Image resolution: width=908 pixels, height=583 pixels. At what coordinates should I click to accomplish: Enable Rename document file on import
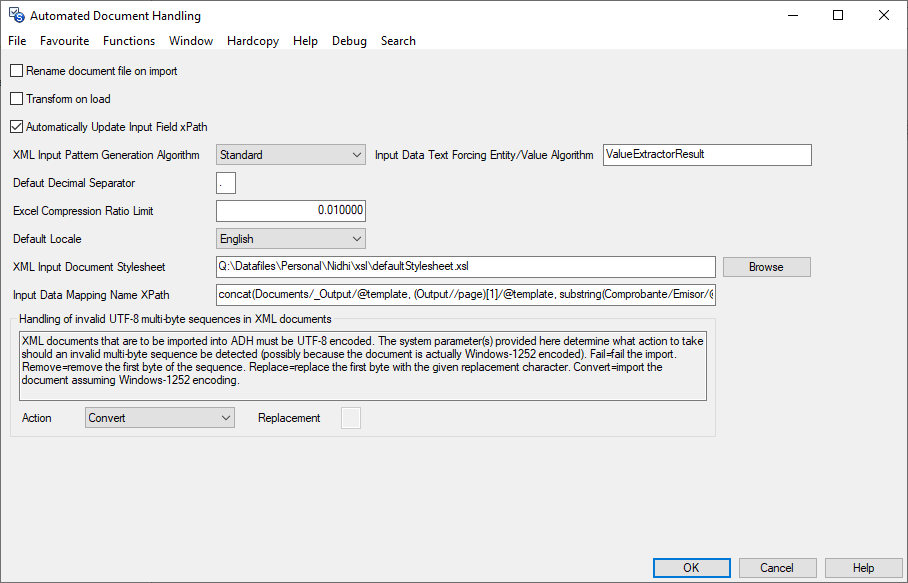[x=16, y=71]
